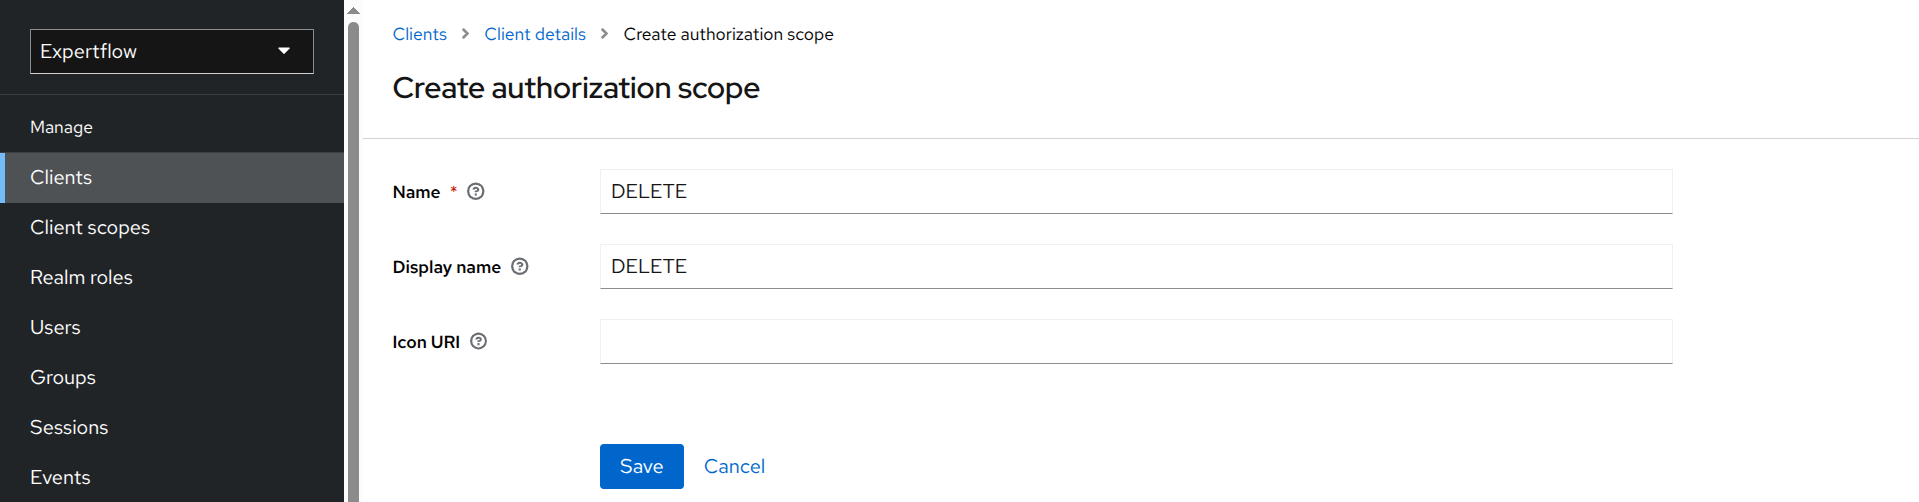1919x502 pixels.
Task: Click the realm selector caret arrow
Action: tap(284, 51)
